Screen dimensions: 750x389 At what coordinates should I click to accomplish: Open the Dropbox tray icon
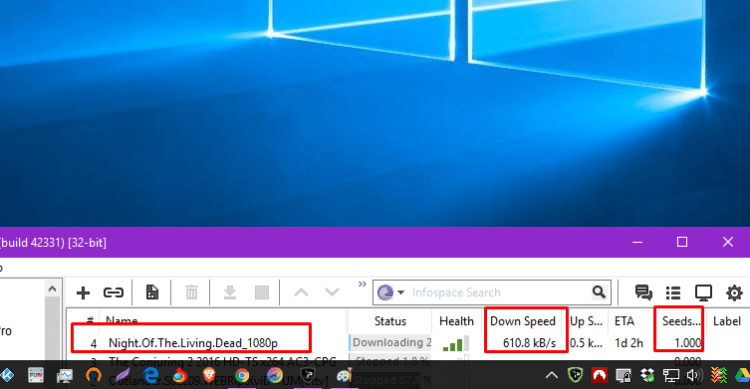648,376
